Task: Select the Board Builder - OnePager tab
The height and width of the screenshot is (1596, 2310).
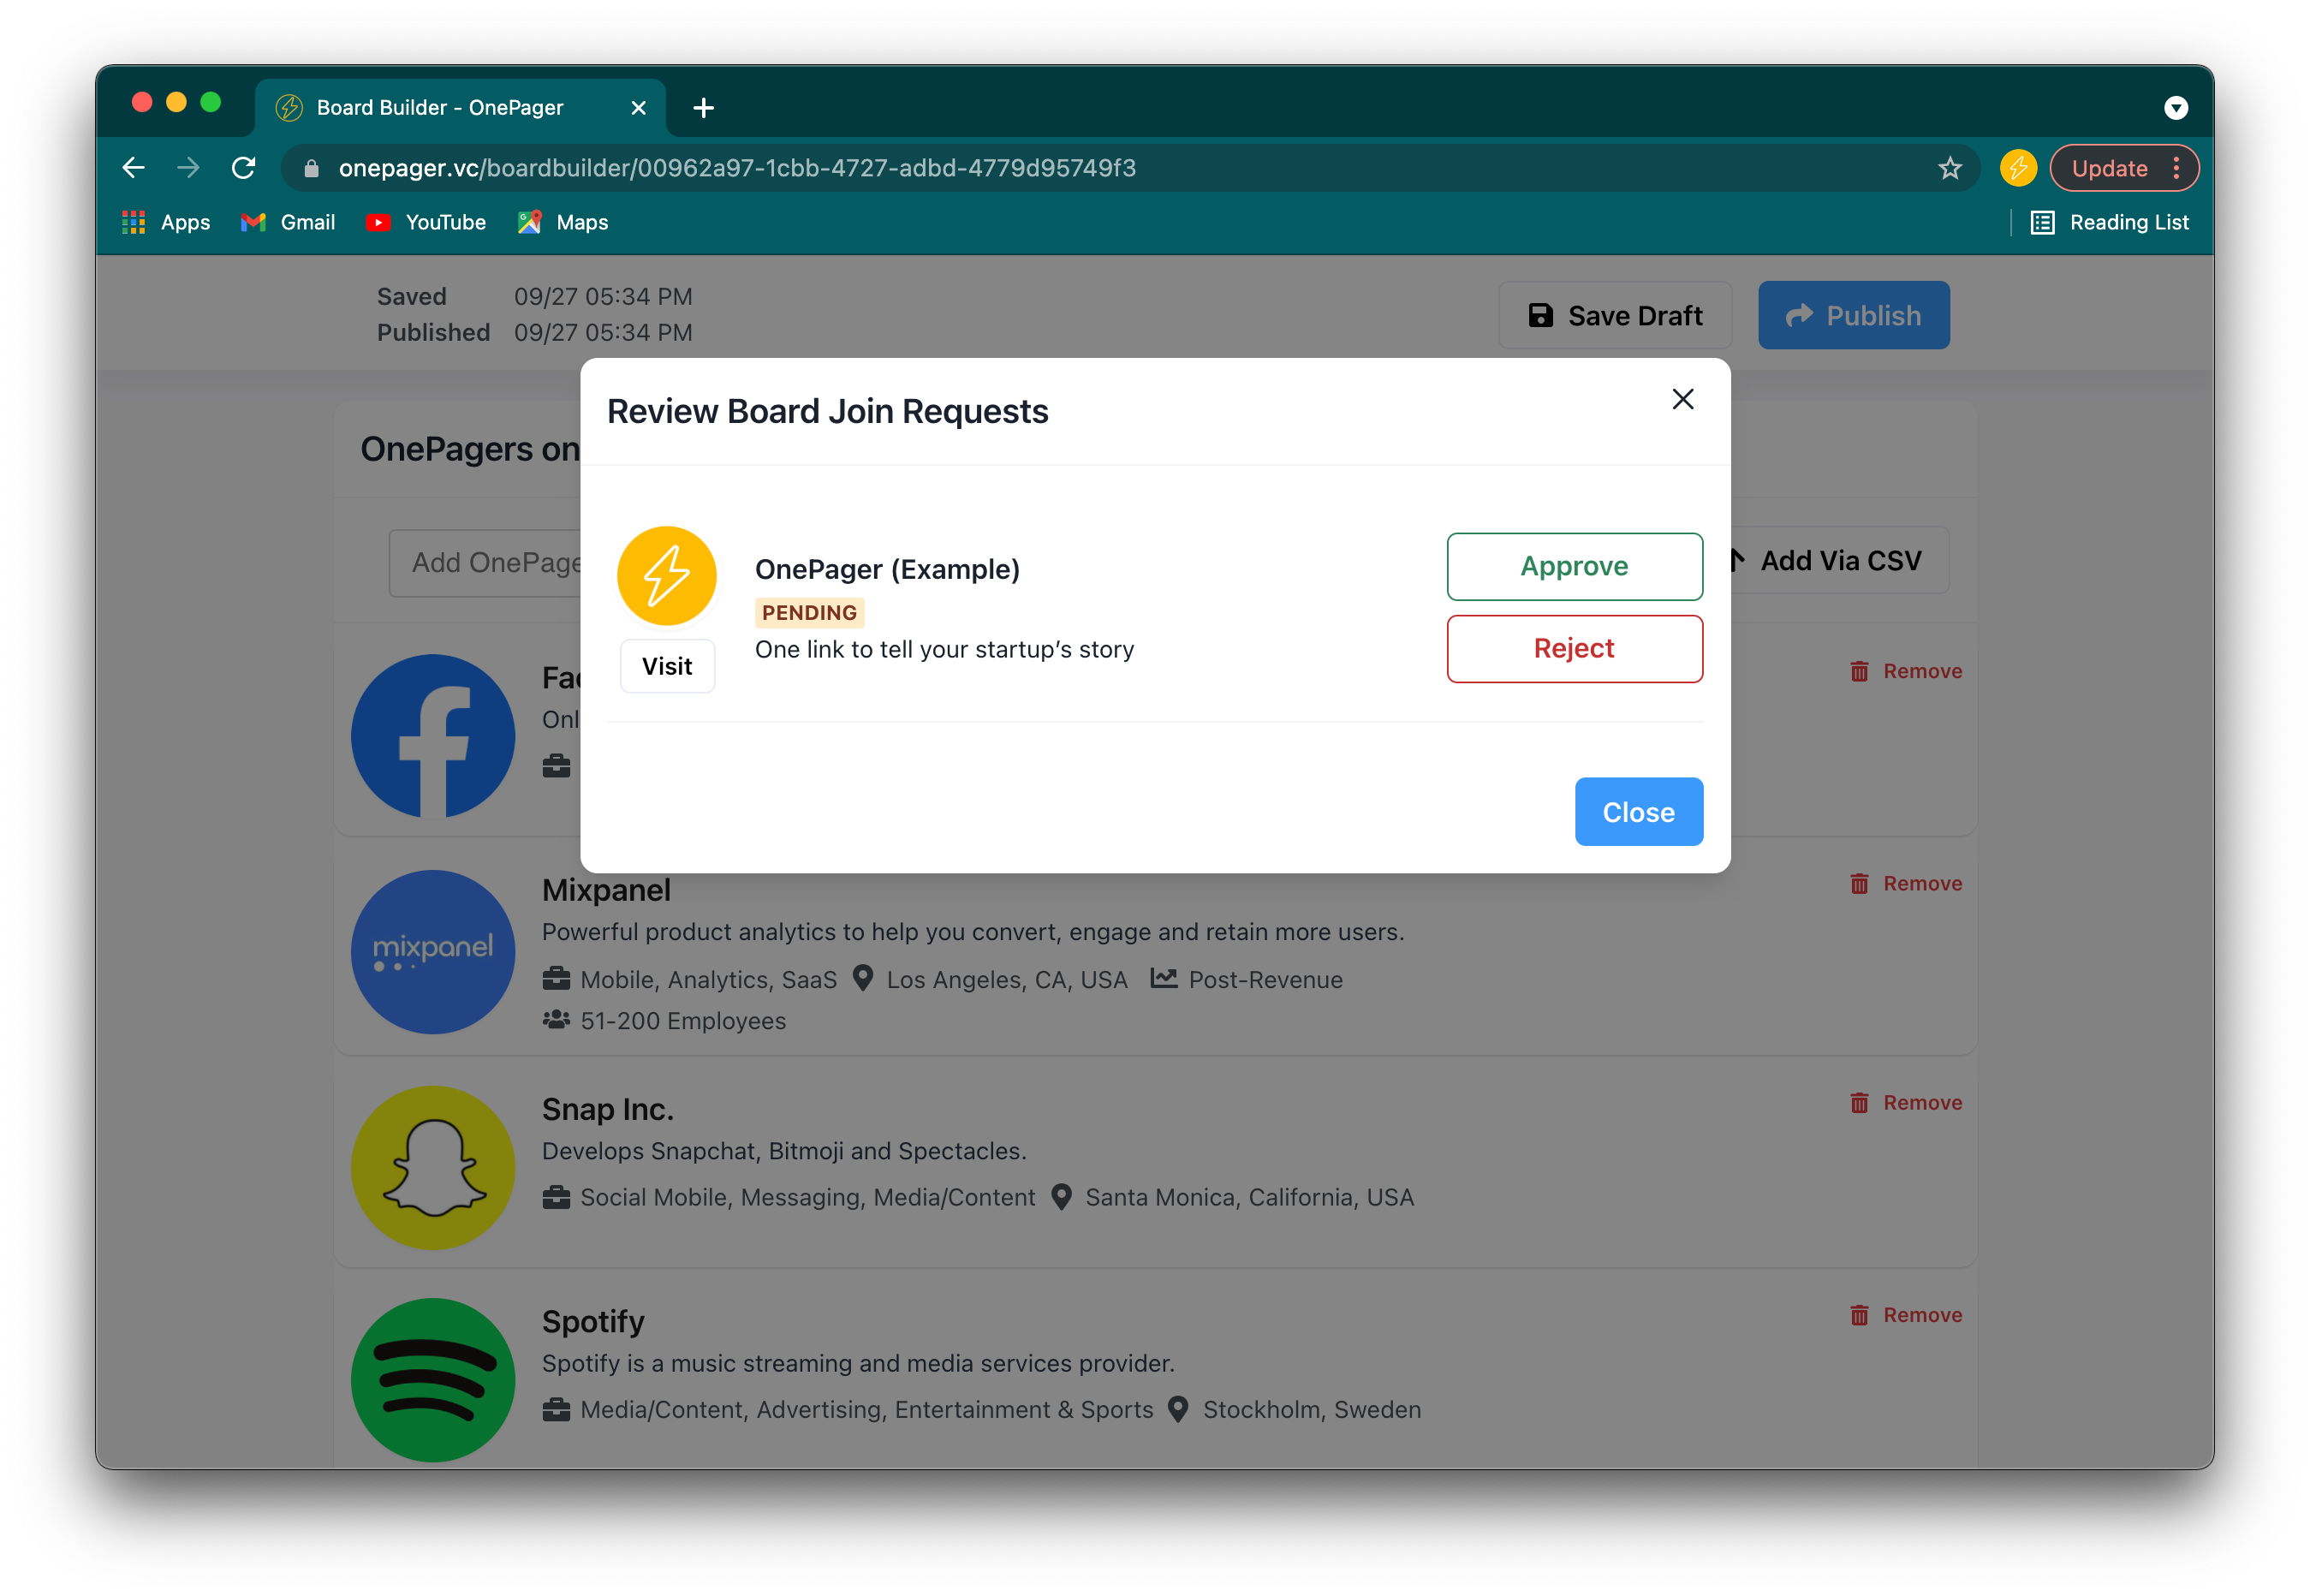Action: [x=440, y=108]
